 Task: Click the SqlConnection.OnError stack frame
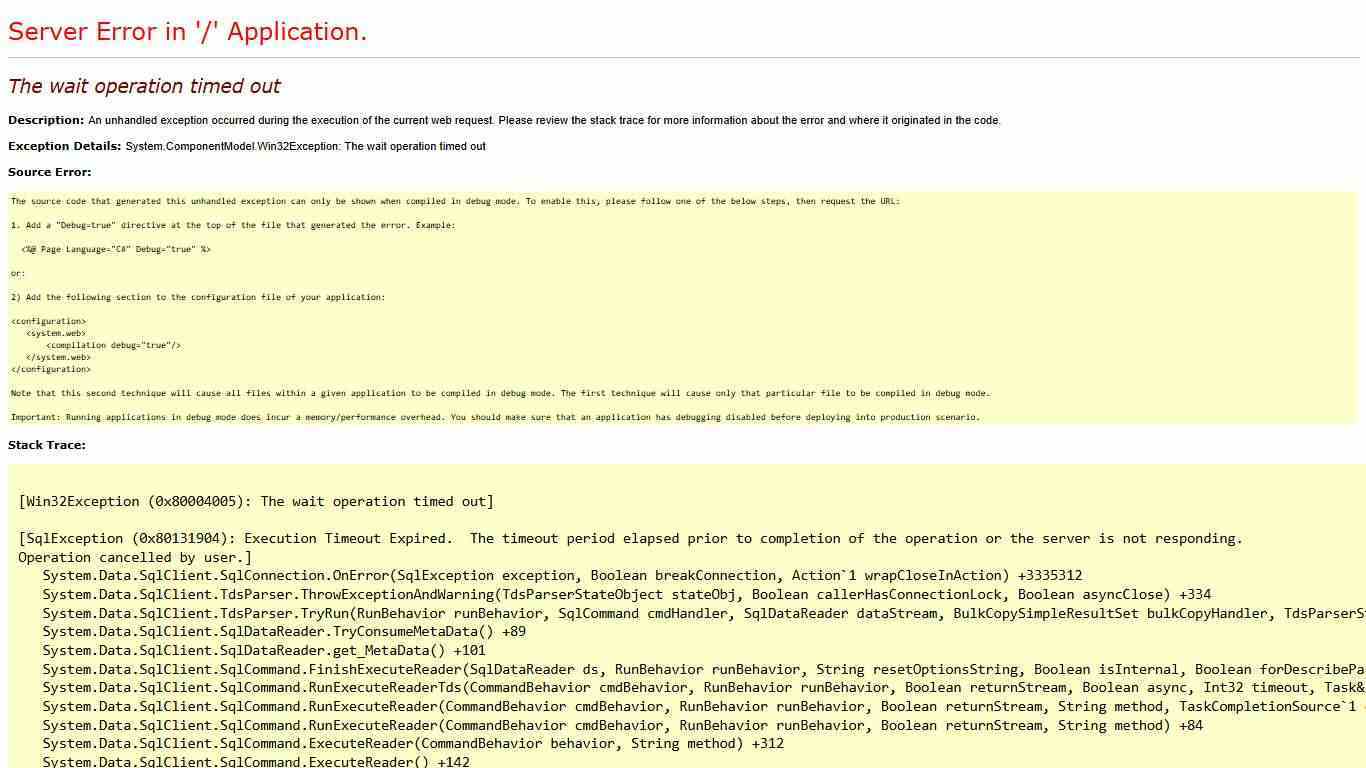tap(562, 575)
